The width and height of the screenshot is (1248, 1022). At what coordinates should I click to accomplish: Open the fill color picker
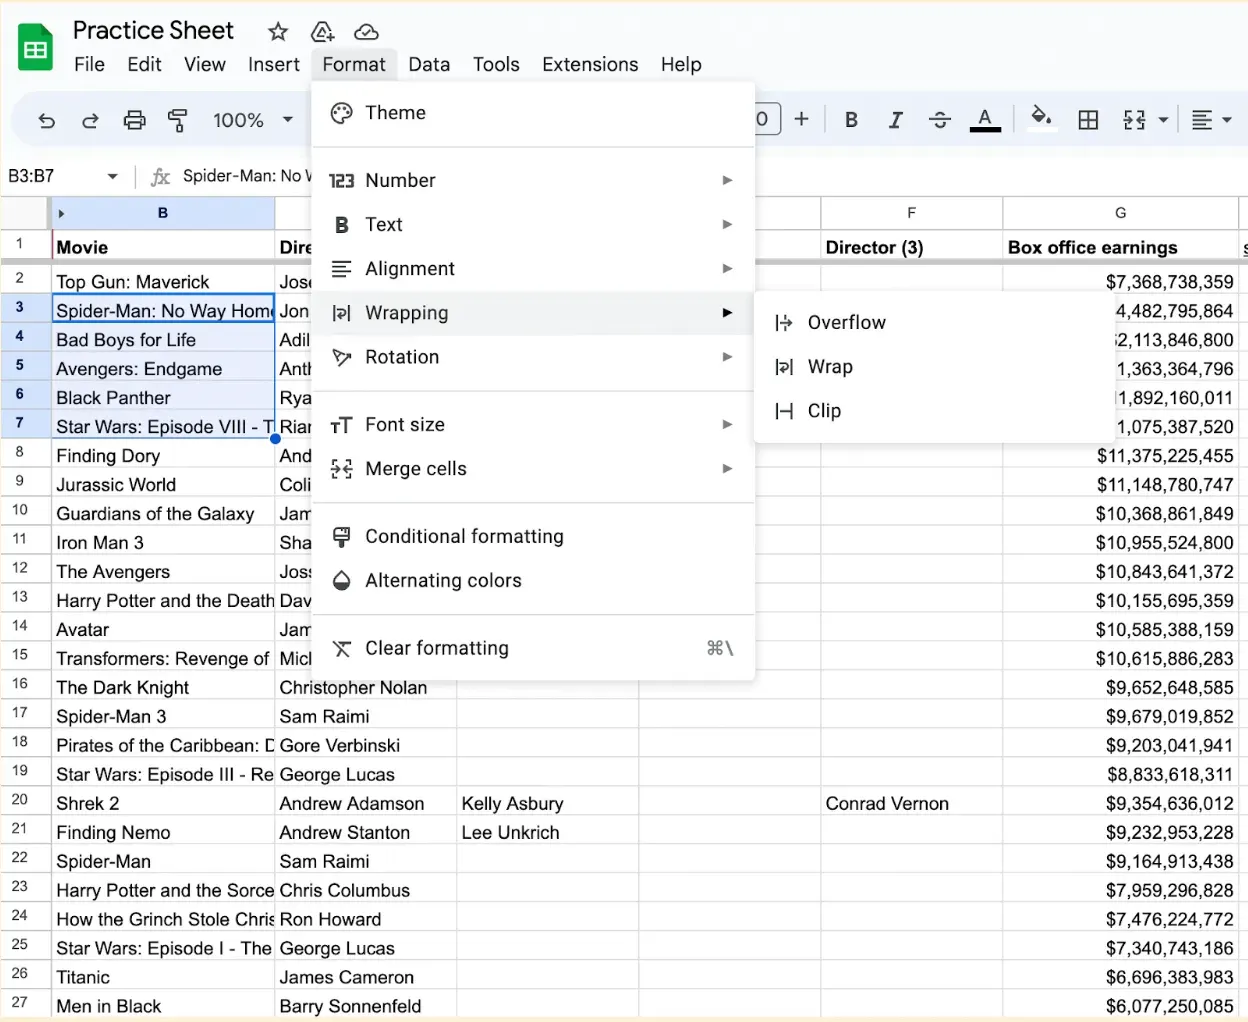point(1041,119)
